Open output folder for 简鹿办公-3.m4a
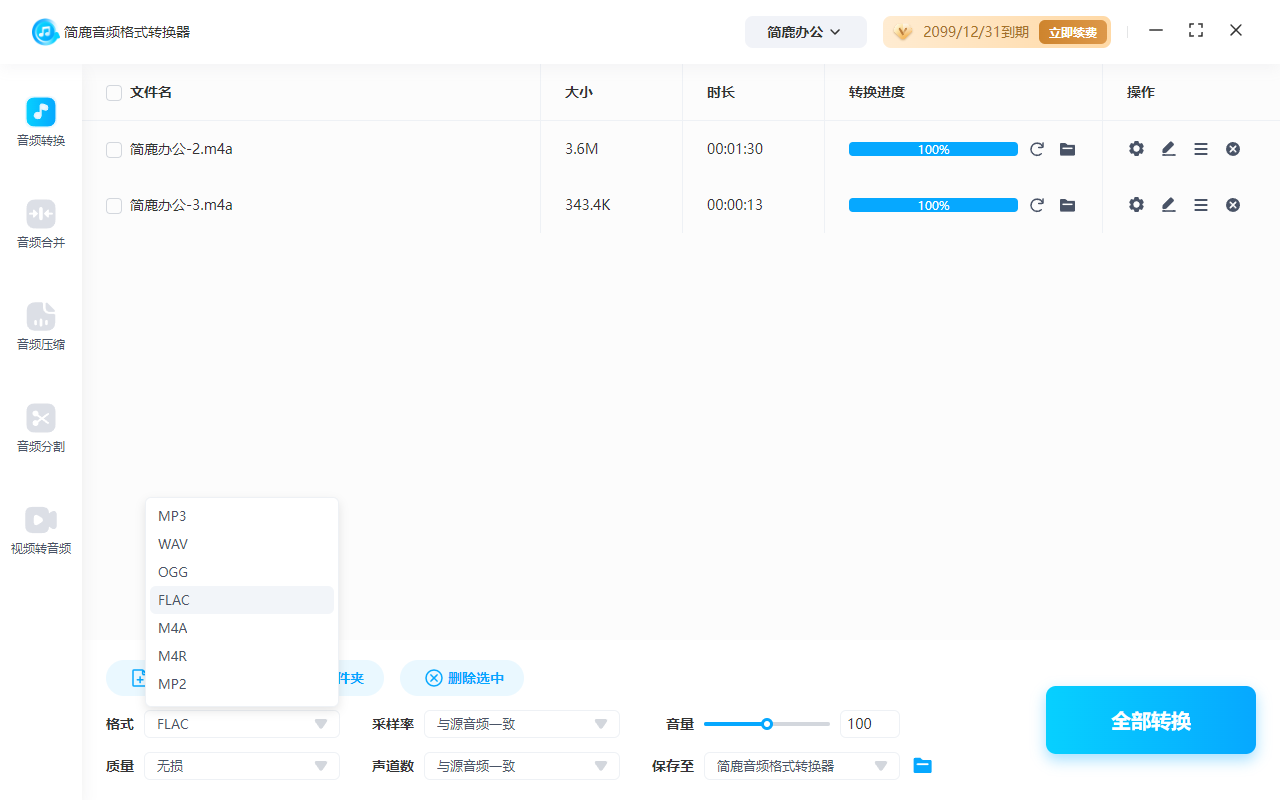1280x800 pixels. [1067, 204]
